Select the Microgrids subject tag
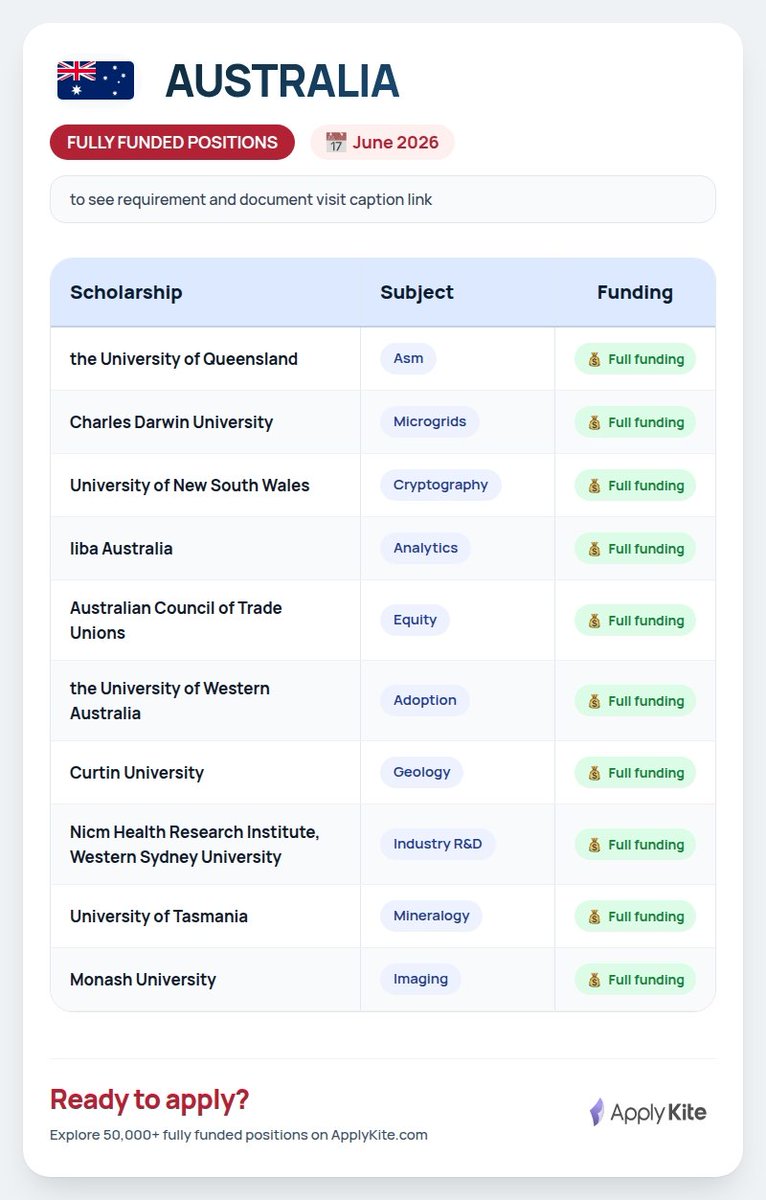The height and width of the screenshot is (1200, 766). [x=430, y=422]
